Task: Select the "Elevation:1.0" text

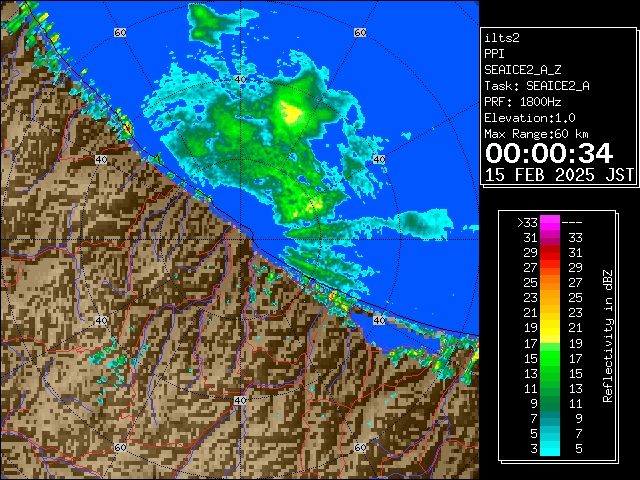Action: pos(530,118)
